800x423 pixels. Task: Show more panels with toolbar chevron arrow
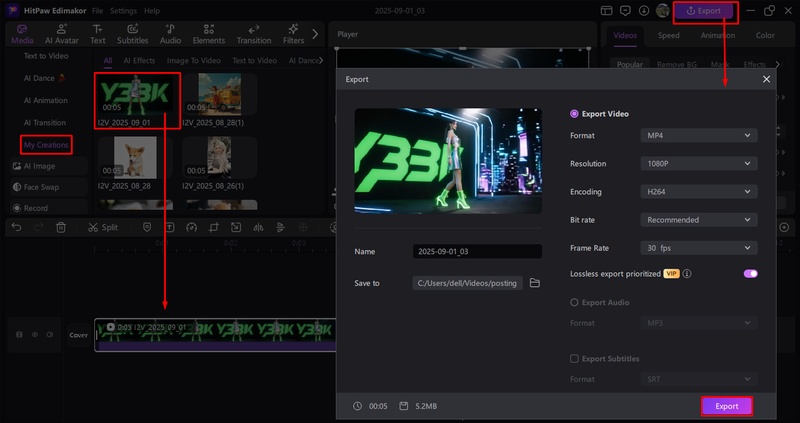coord(315,34)
